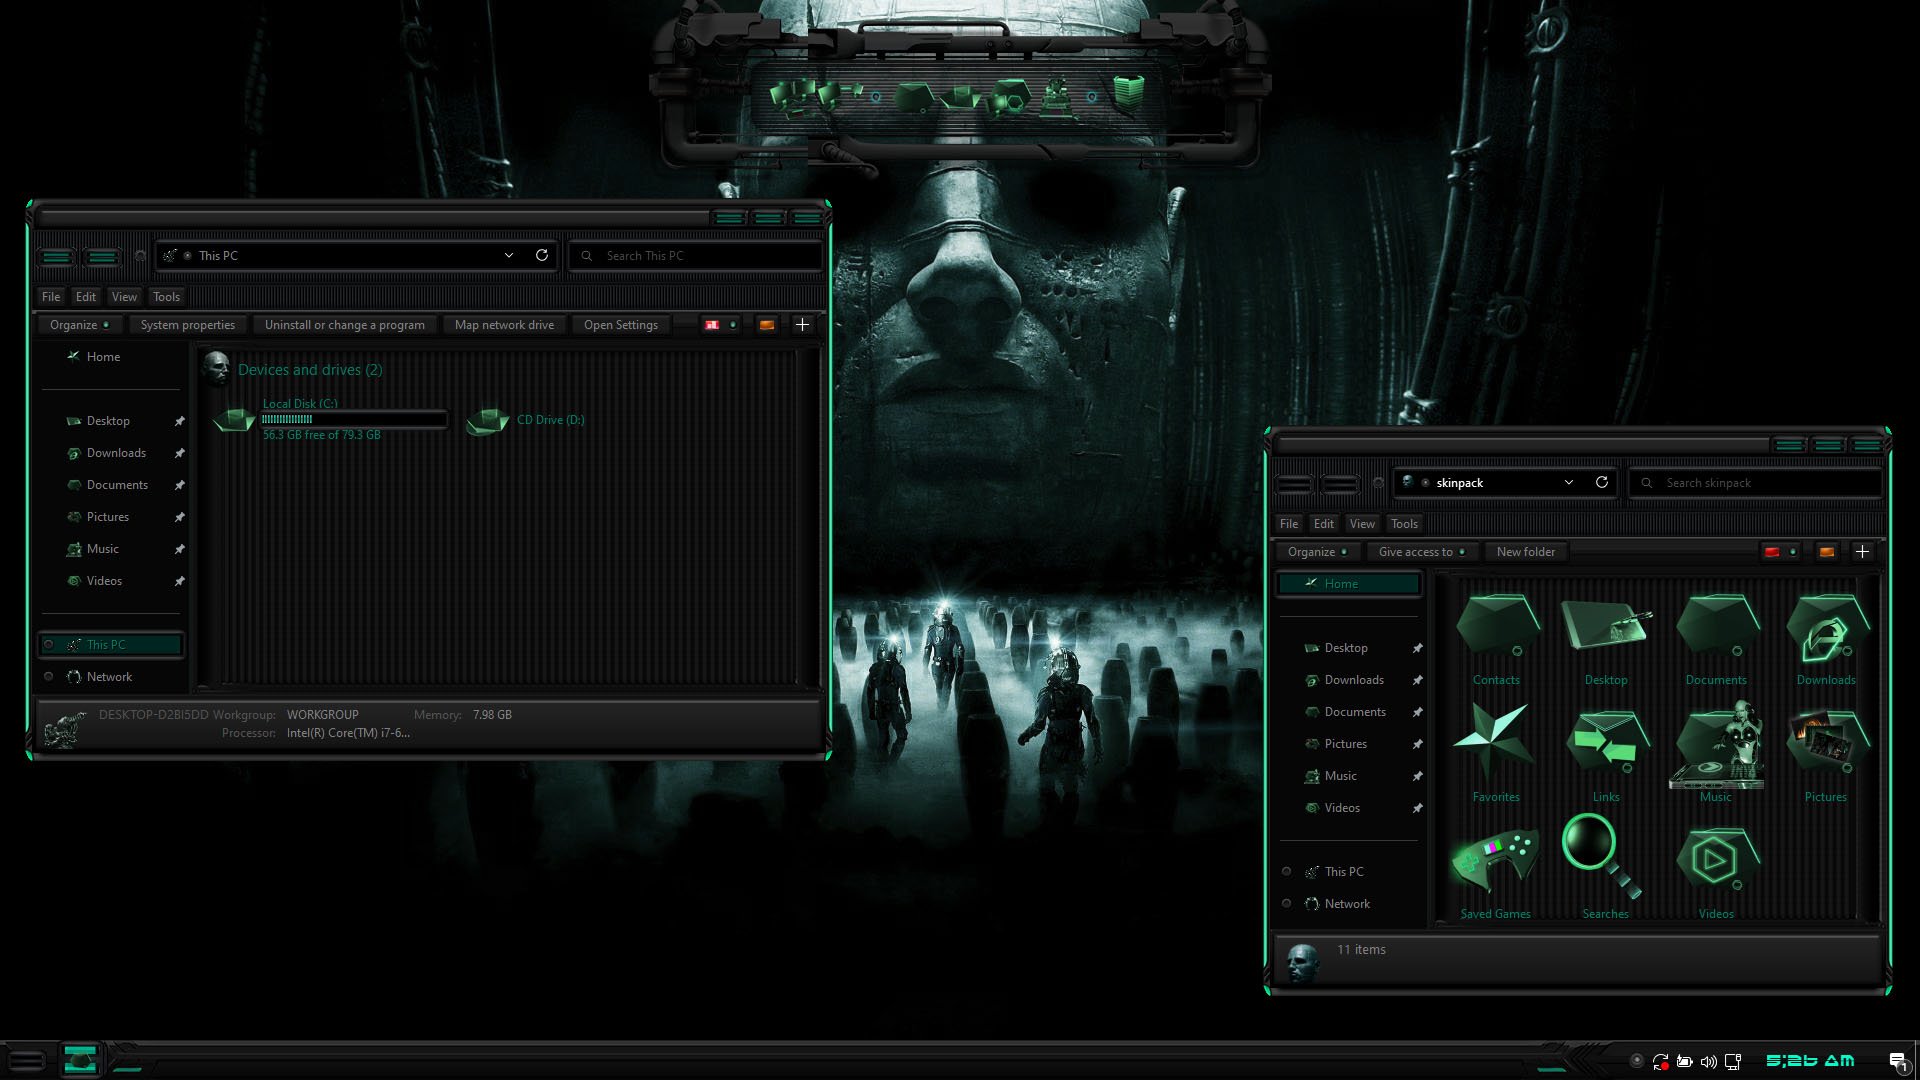Click inside the Search This PC field
This screenshot has width=1920, height=1080.
pos(695,255)
